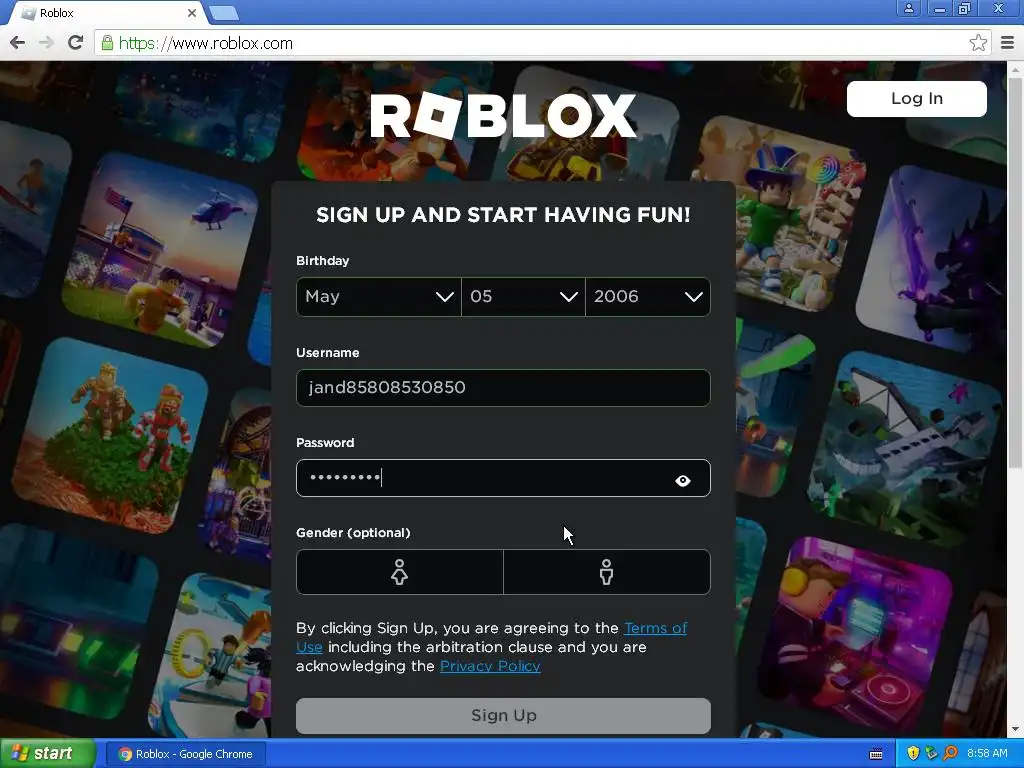Click the Birthday label

tap(323, 261)
